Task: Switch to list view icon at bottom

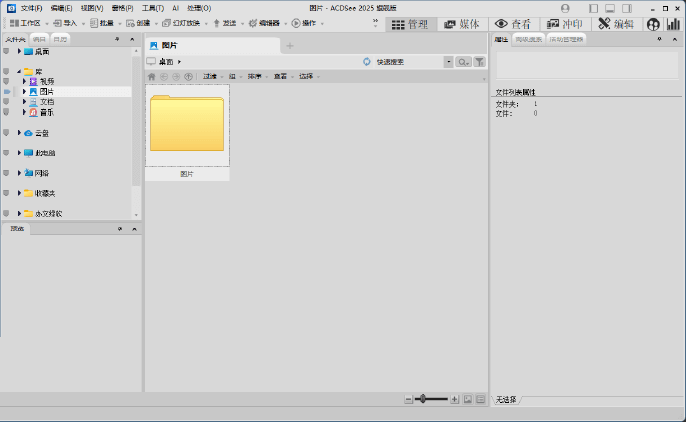Action: tap(480, 399)
